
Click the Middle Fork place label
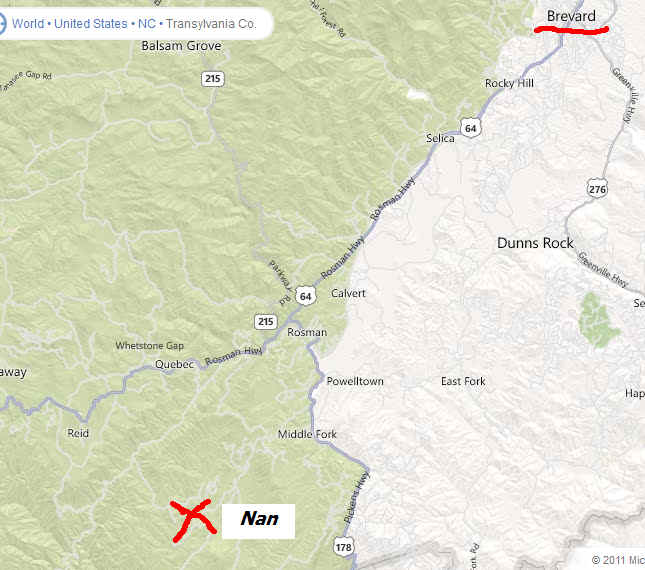pos(307,434)
